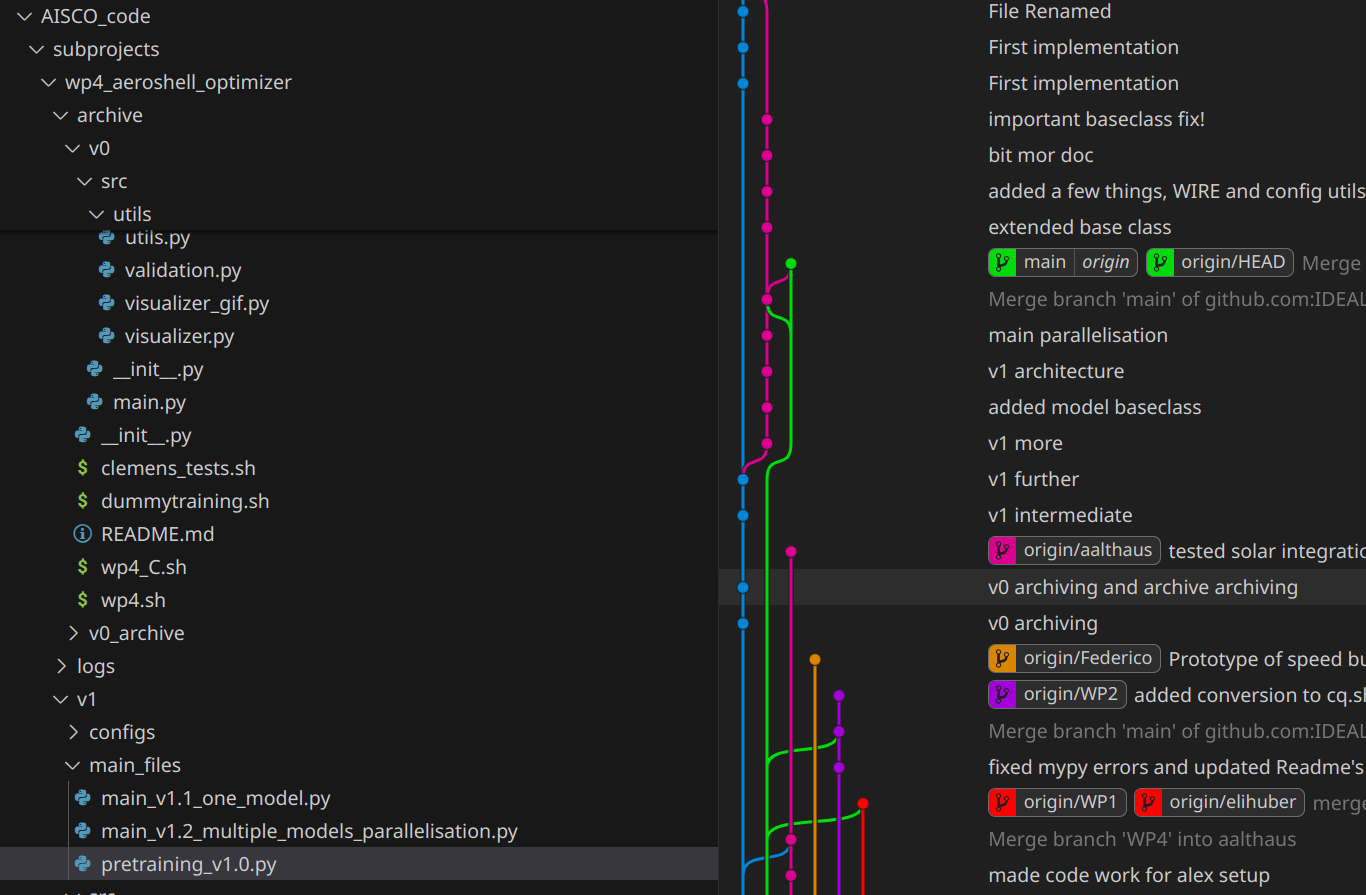Select the 'v0 archiving and archive archiving' commit
Viewport: 1366px width, 895px height.
(1143, 587)
